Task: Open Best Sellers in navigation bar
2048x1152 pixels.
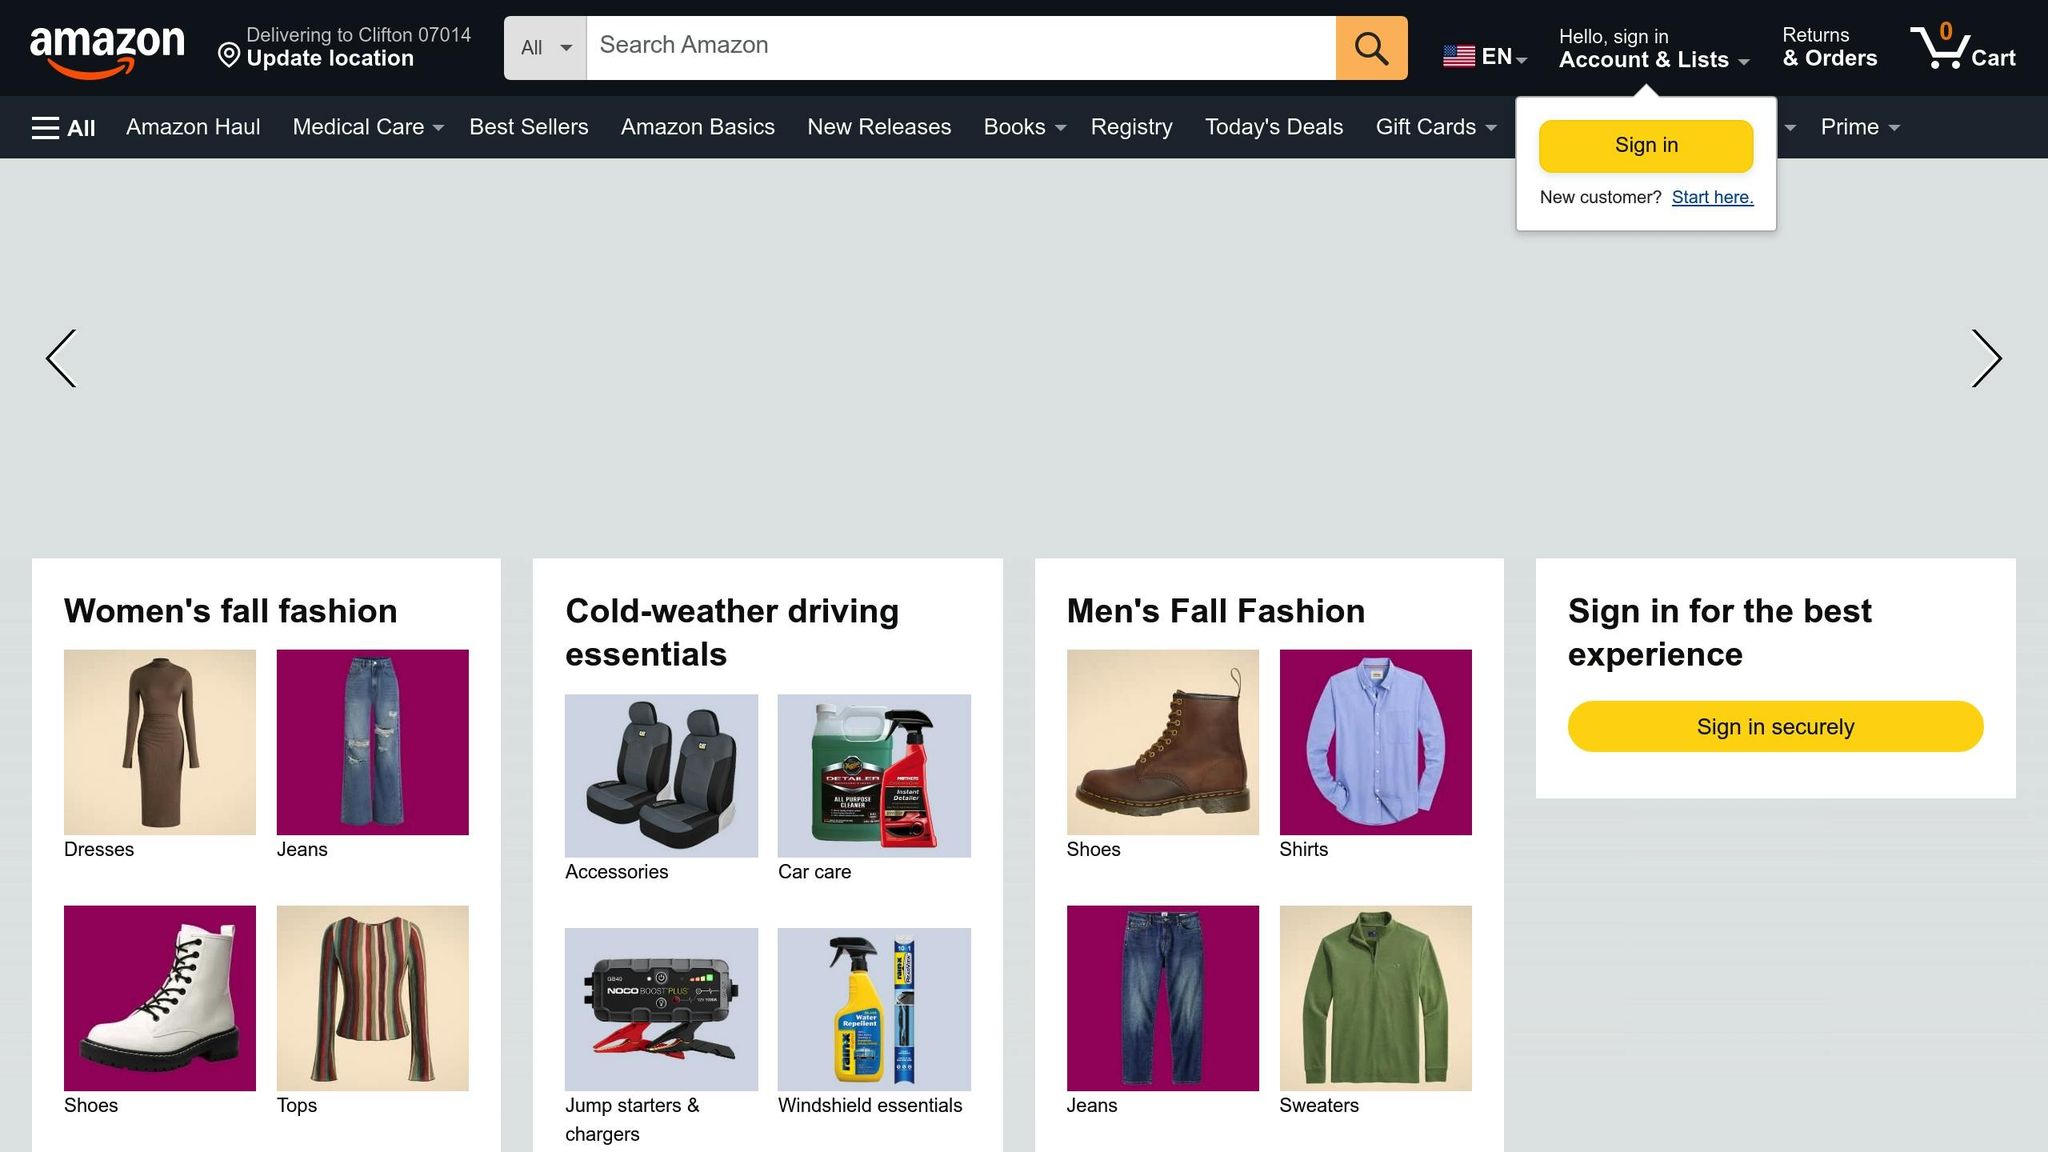Action: [528, 128]
